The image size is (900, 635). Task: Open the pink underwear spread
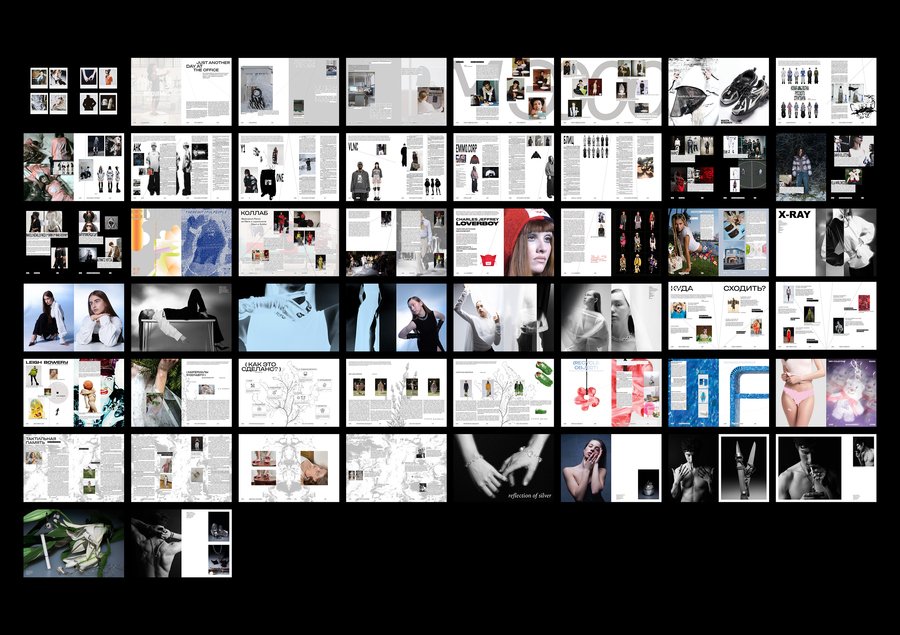click(827, 393)
